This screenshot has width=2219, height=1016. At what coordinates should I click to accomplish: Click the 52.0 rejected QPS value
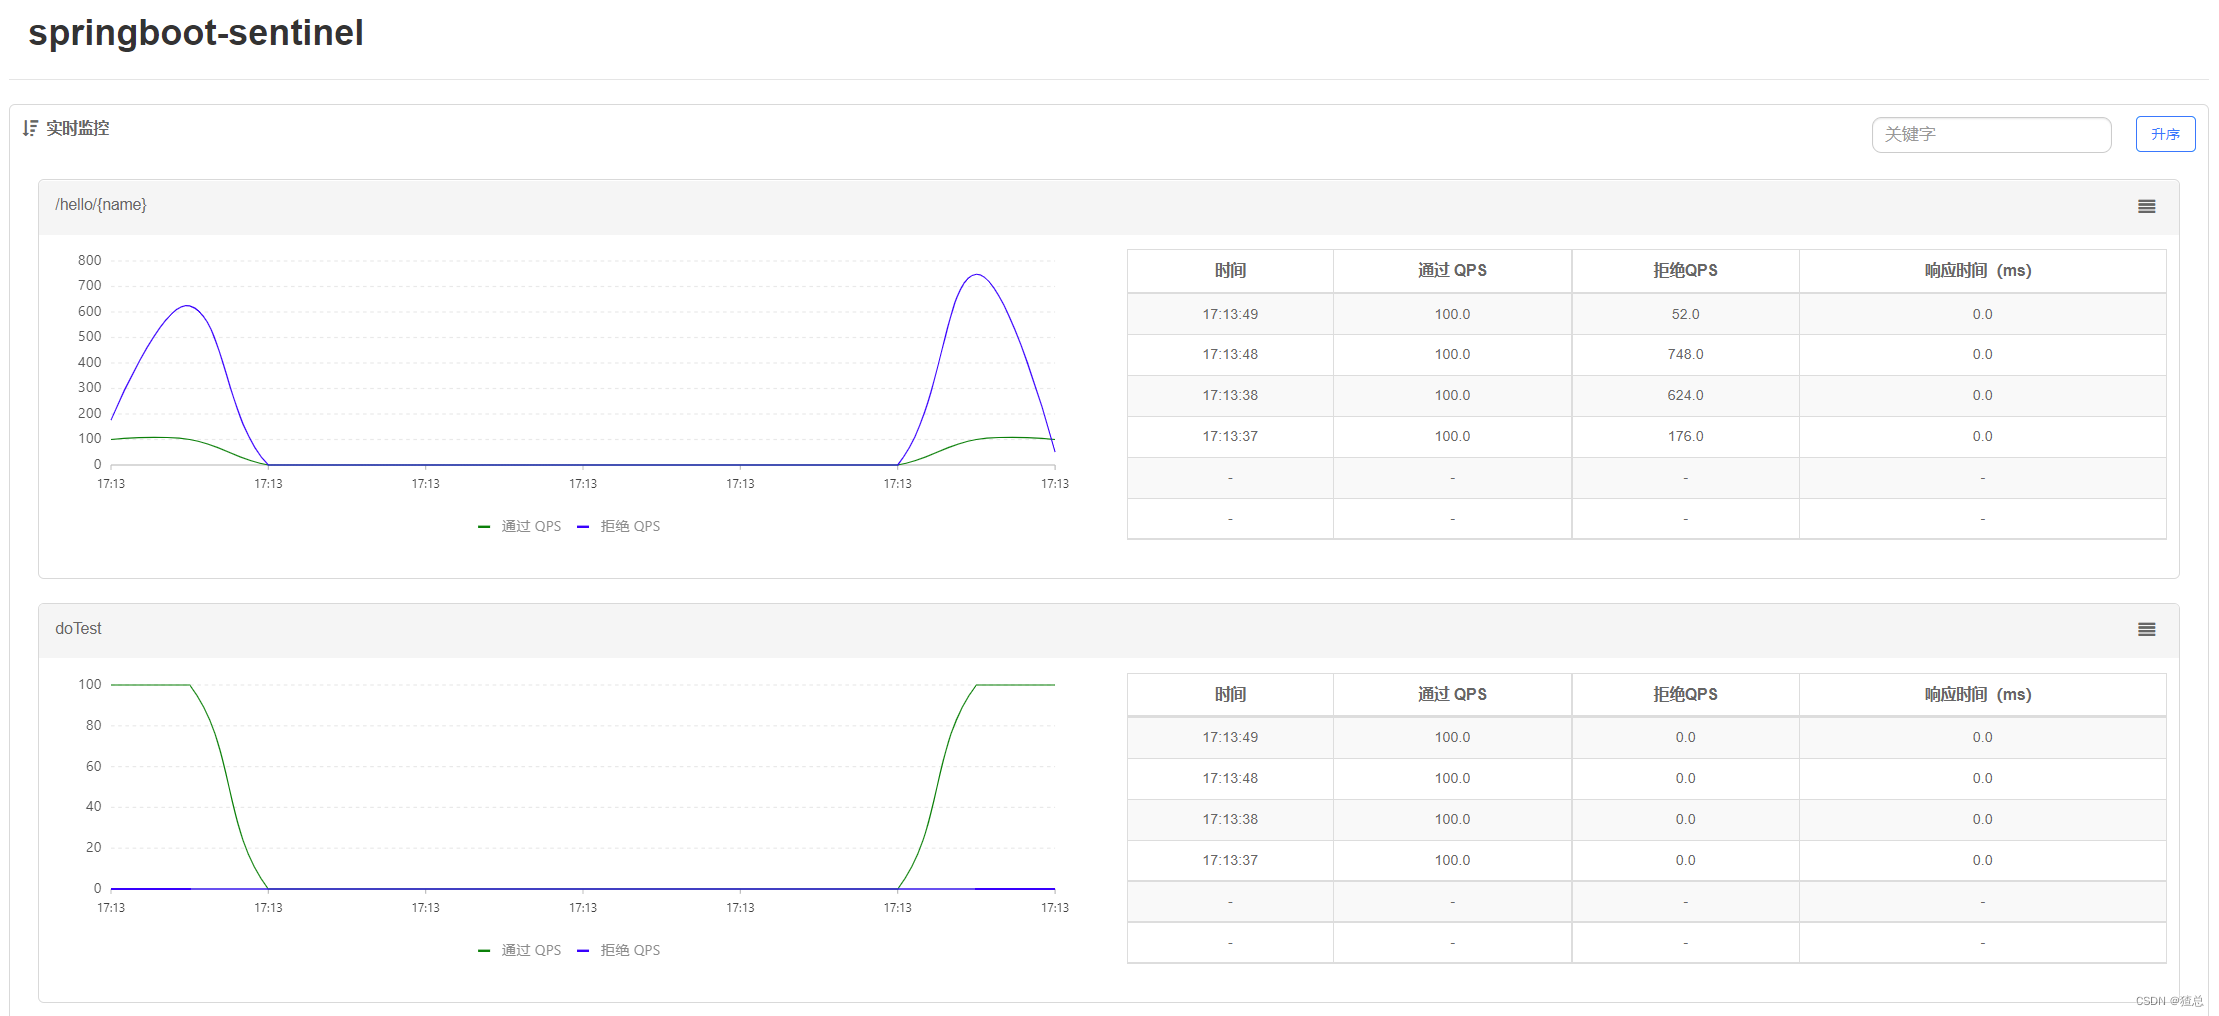1685,314
